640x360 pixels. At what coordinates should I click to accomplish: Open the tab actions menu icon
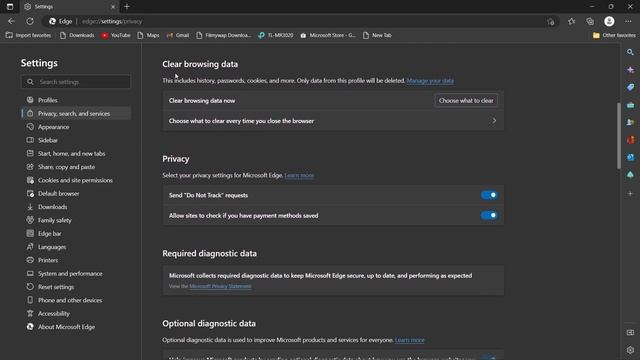point(10,7)
